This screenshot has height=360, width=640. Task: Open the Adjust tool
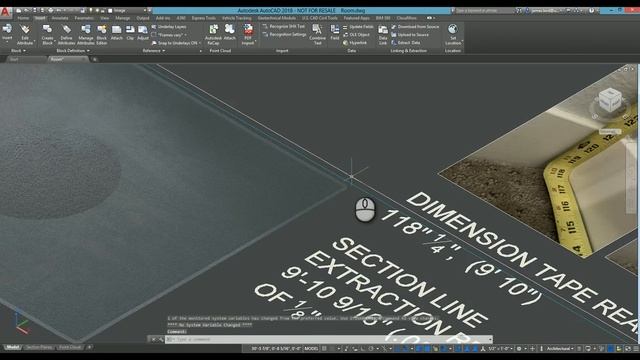[x=142, y=32]
